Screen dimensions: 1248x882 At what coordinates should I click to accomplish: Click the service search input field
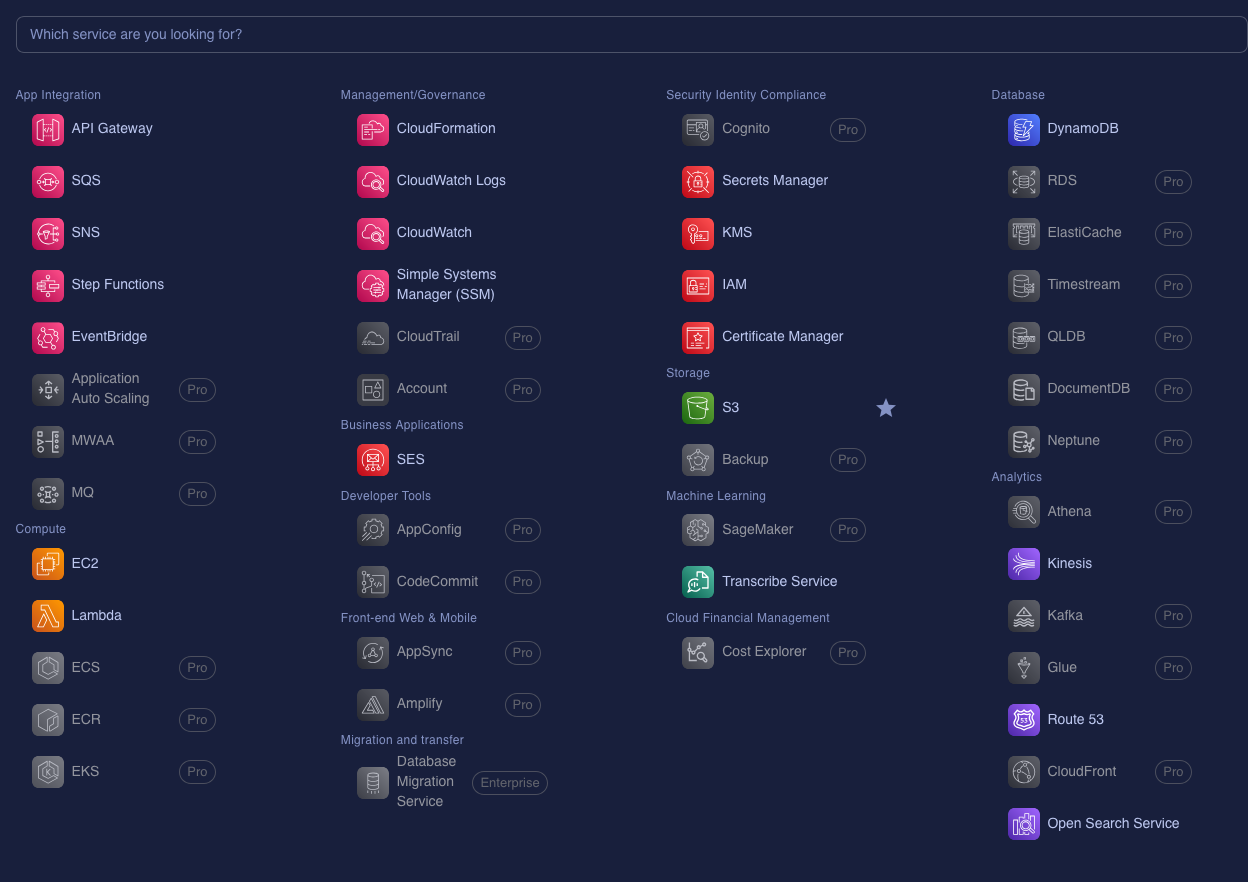tap(624, 34)
